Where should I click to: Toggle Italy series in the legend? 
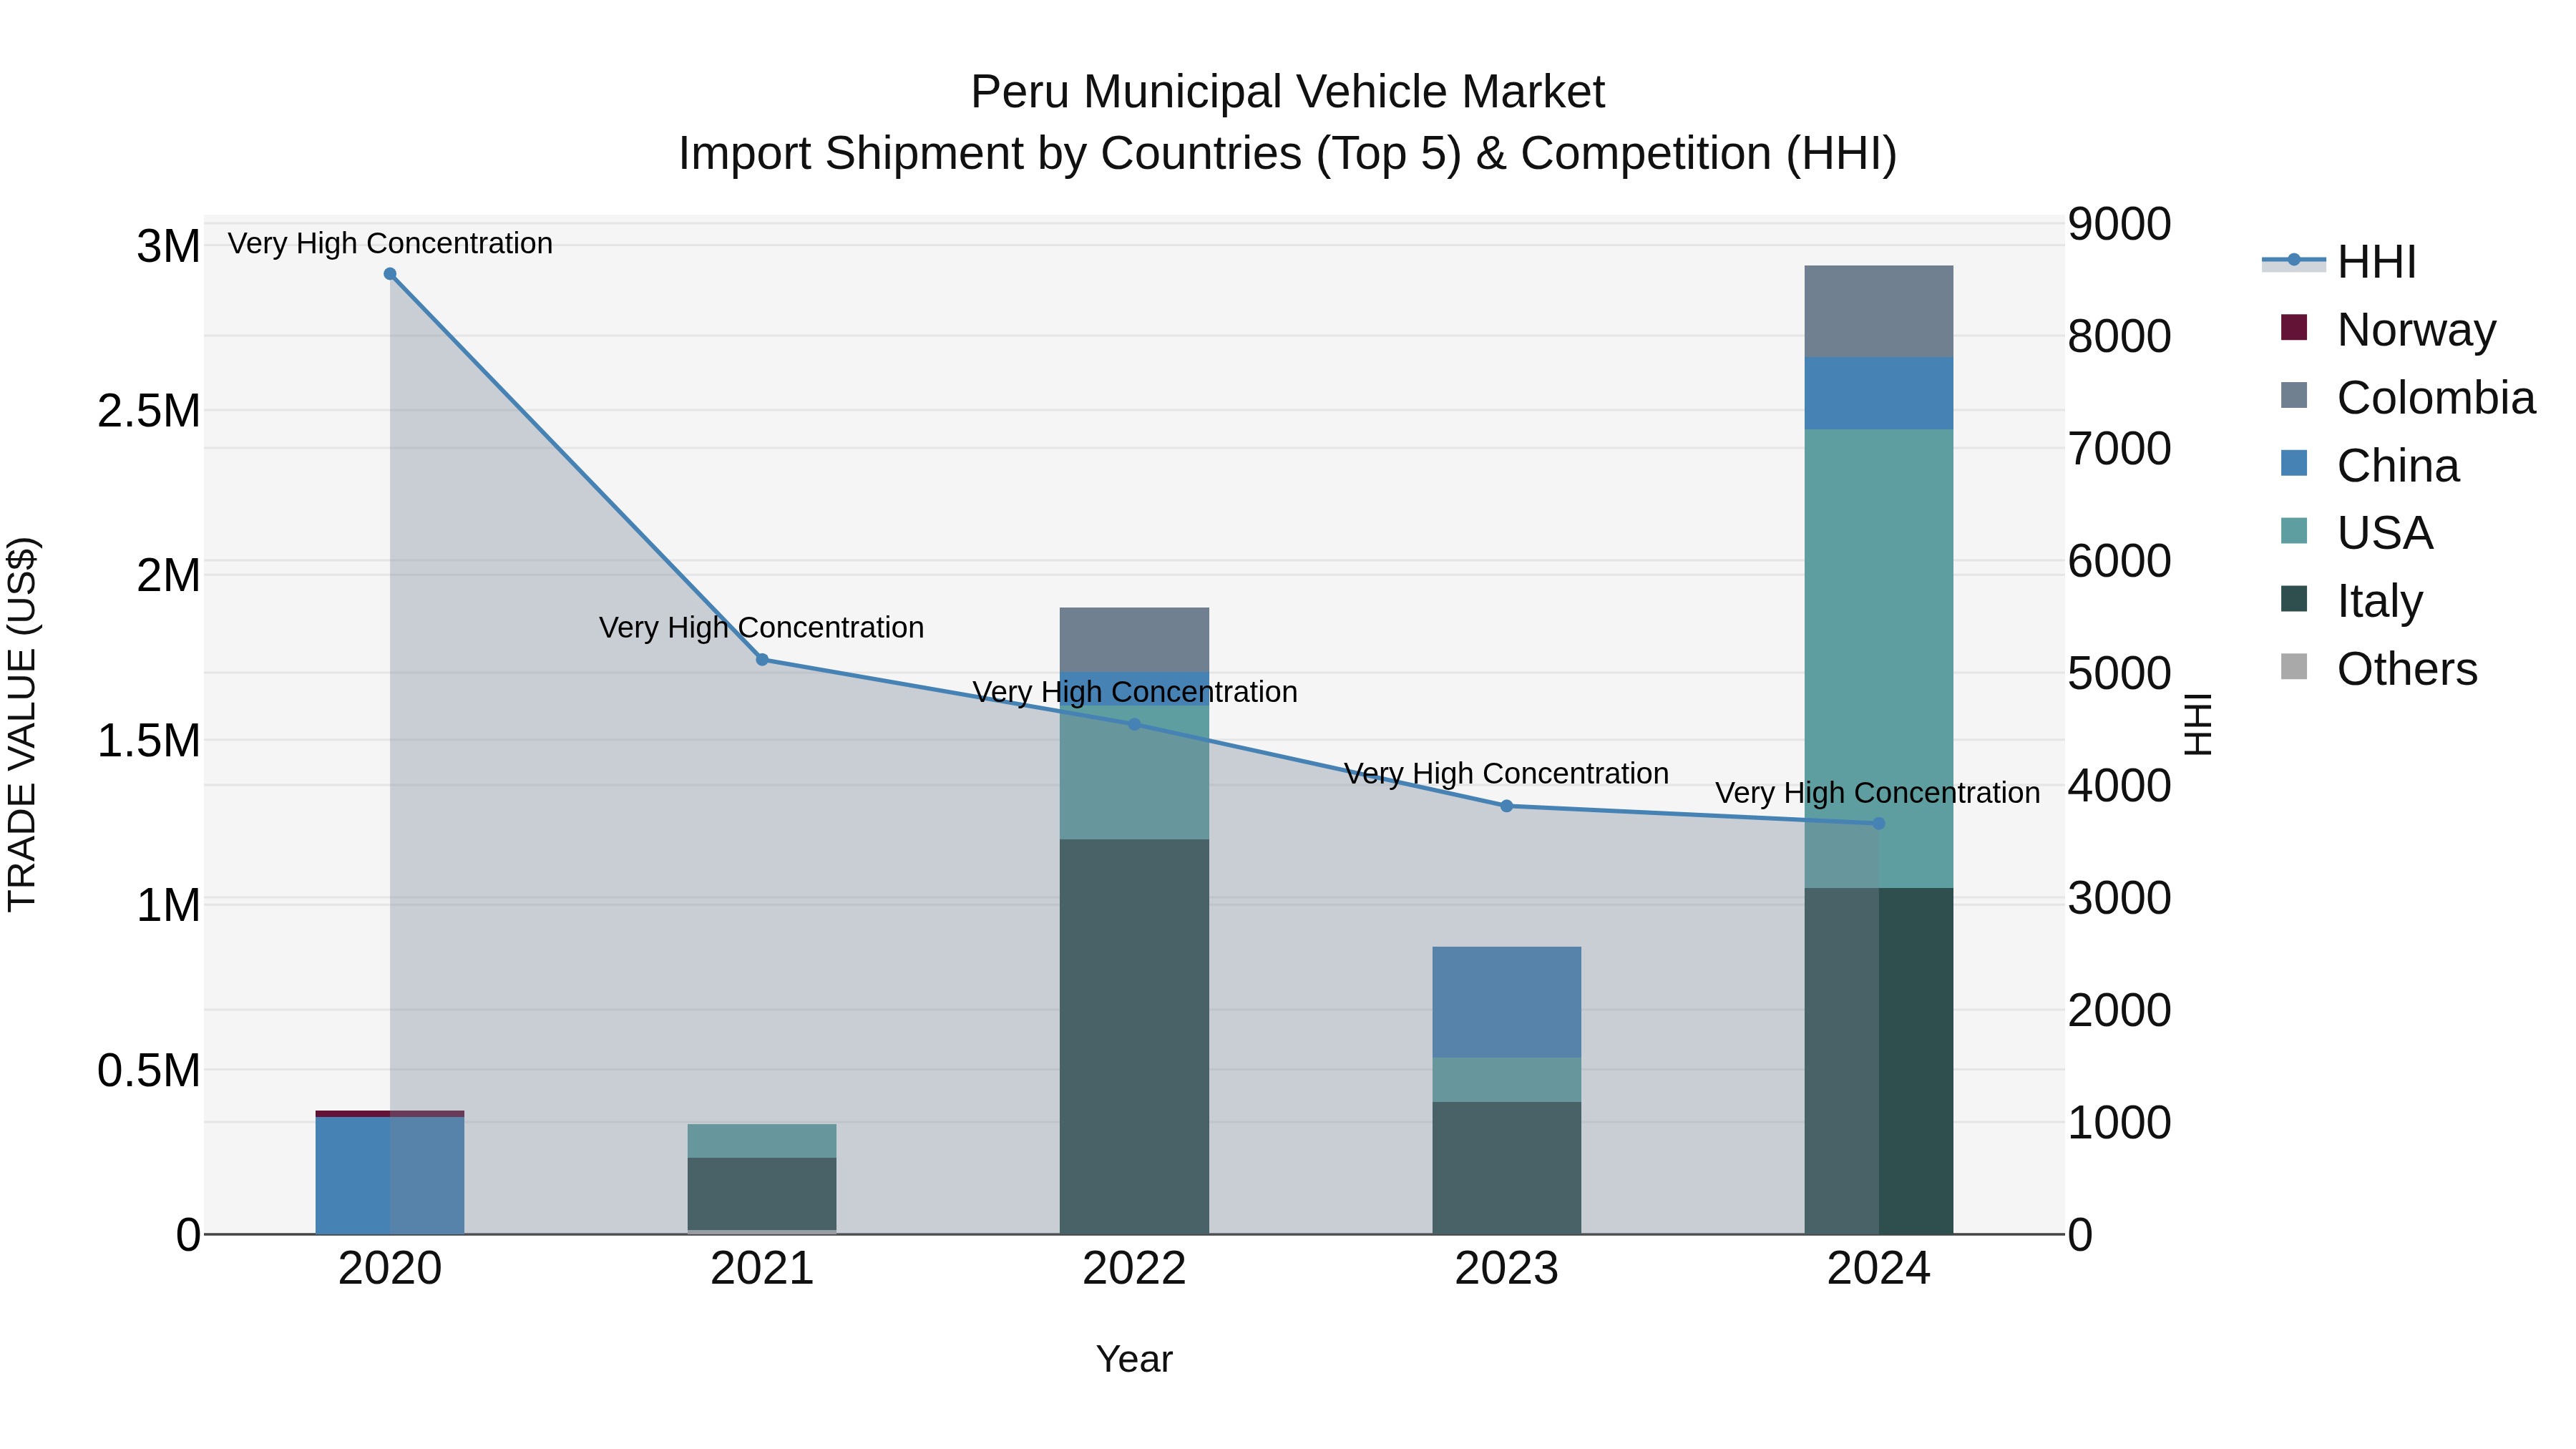tap(2352, 601)
